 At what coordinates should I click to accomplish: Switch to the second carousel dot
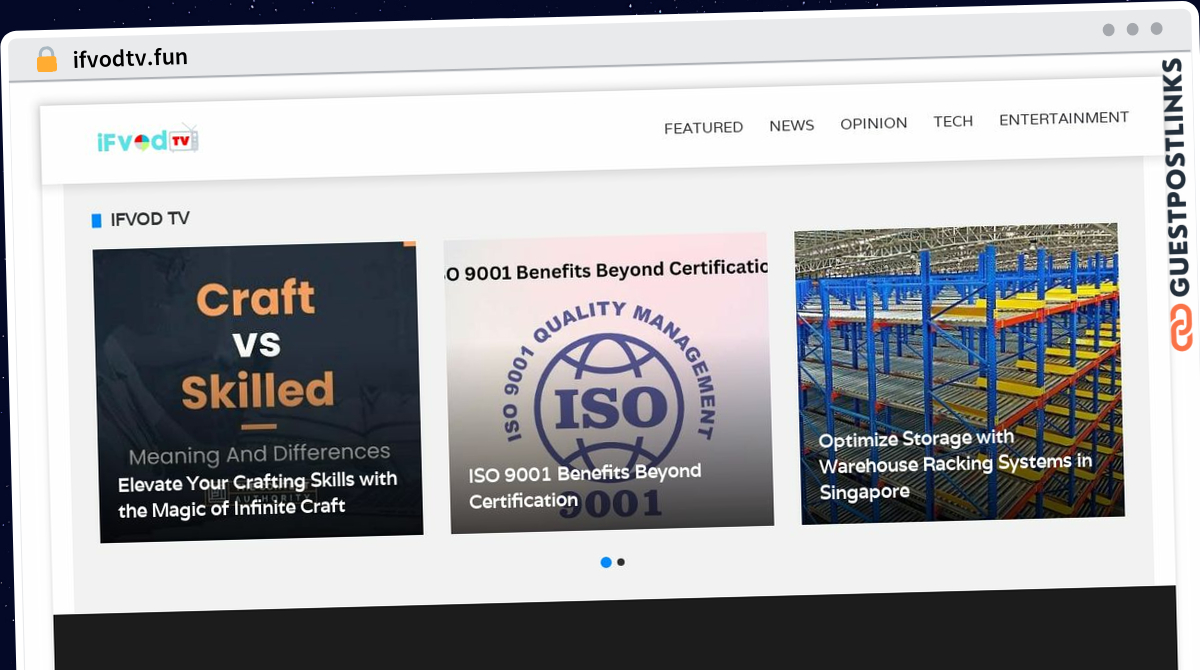coord(621,562)
